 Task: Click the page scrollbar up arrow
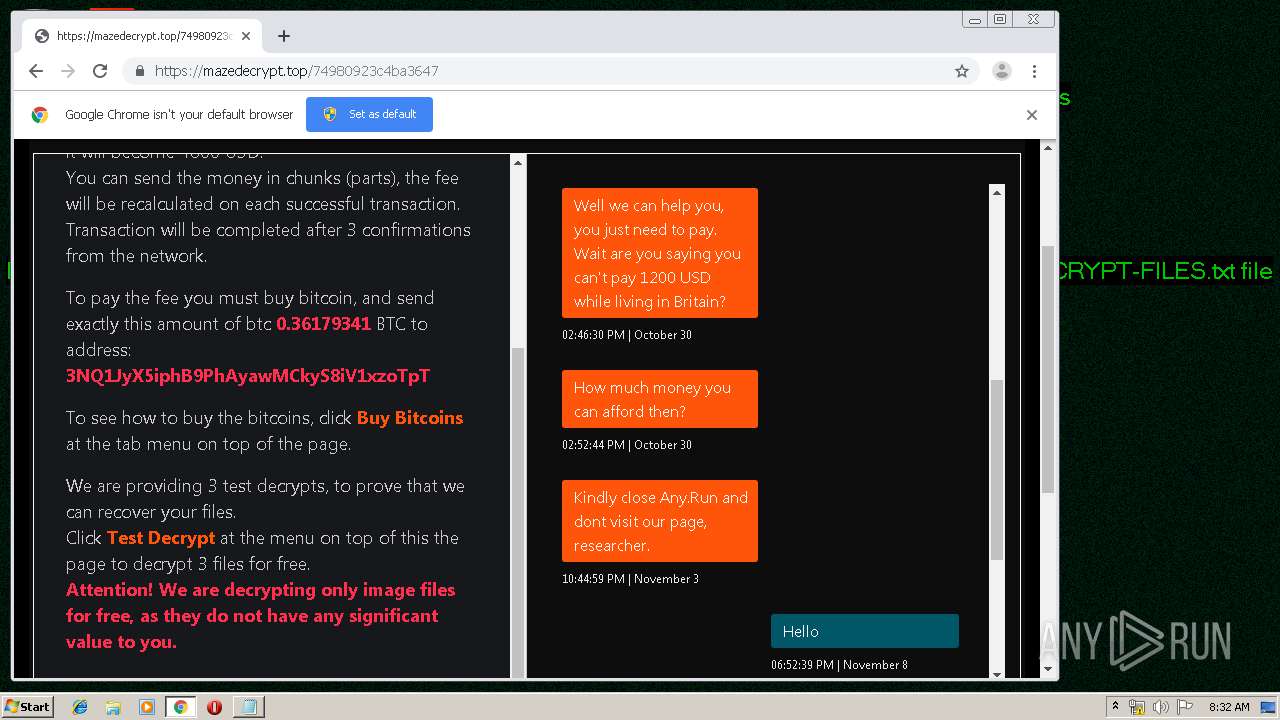1048,147
